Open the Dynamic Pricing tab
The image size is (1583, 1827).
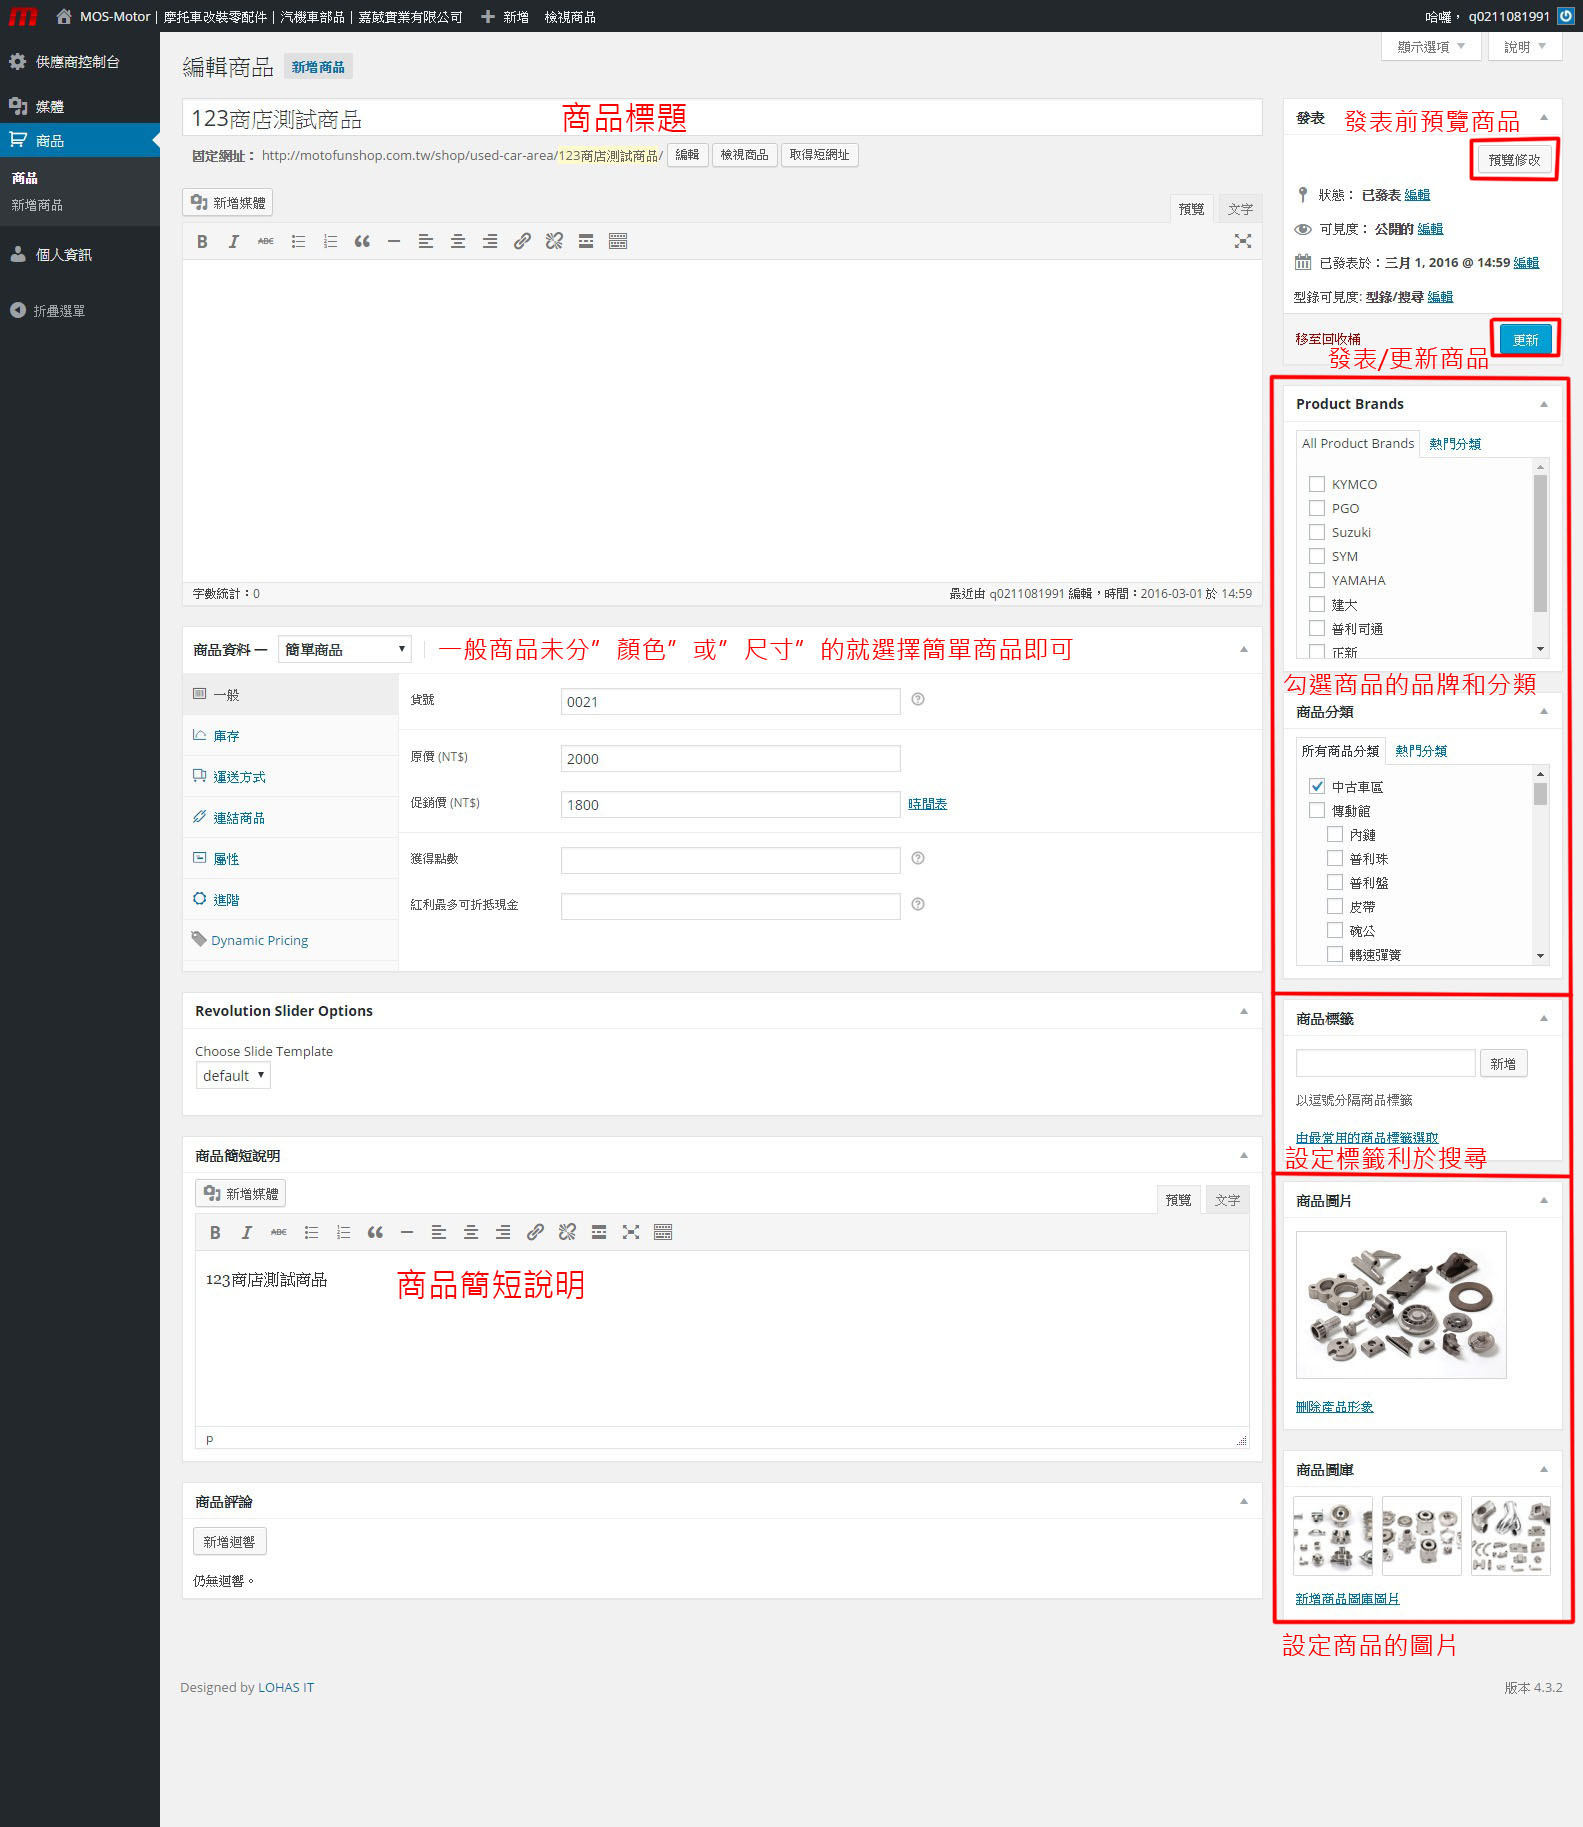coord(259,941)
